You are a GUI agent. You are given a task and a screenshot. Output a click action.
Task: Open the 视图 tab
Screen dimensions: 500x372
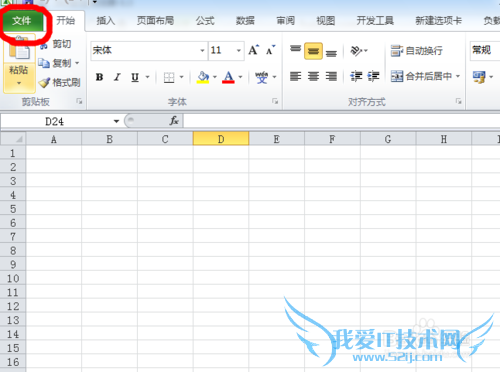(x=326, y=21)
